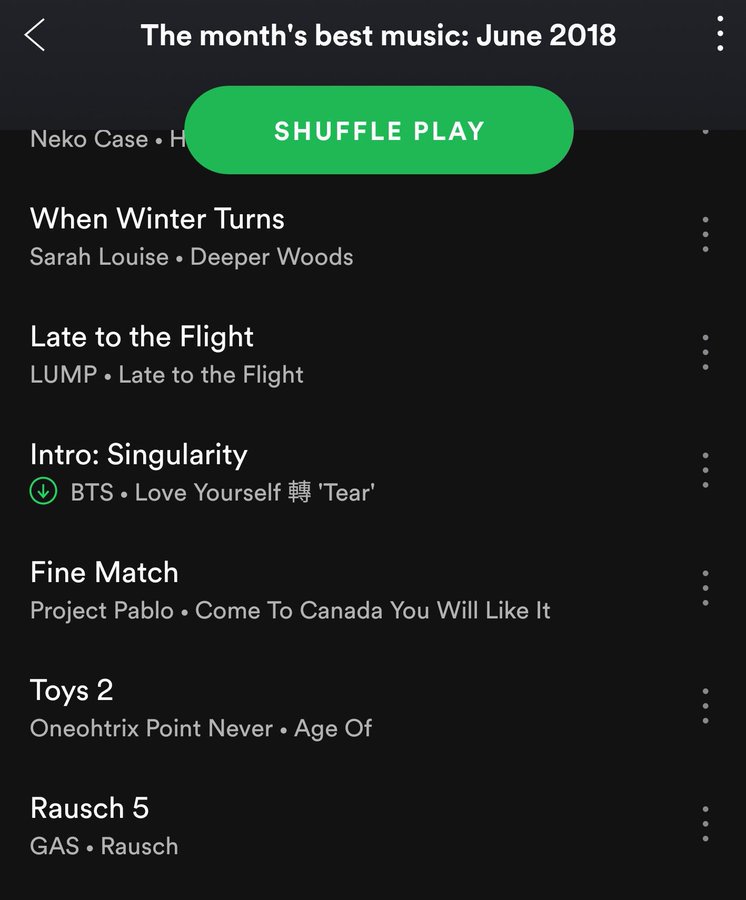This screenshot has height=900, width=746.
Task: Tap Oneohtrix Point Never artist subtitle
Action: (x=151, y=728)
